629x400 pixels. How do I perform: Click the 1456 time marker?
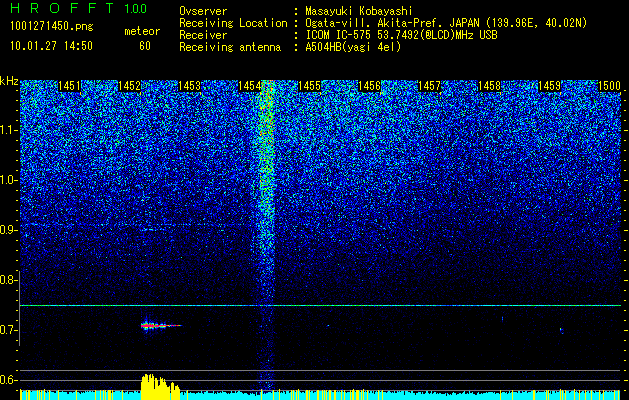pyautogui.click(x=369, y=86)
